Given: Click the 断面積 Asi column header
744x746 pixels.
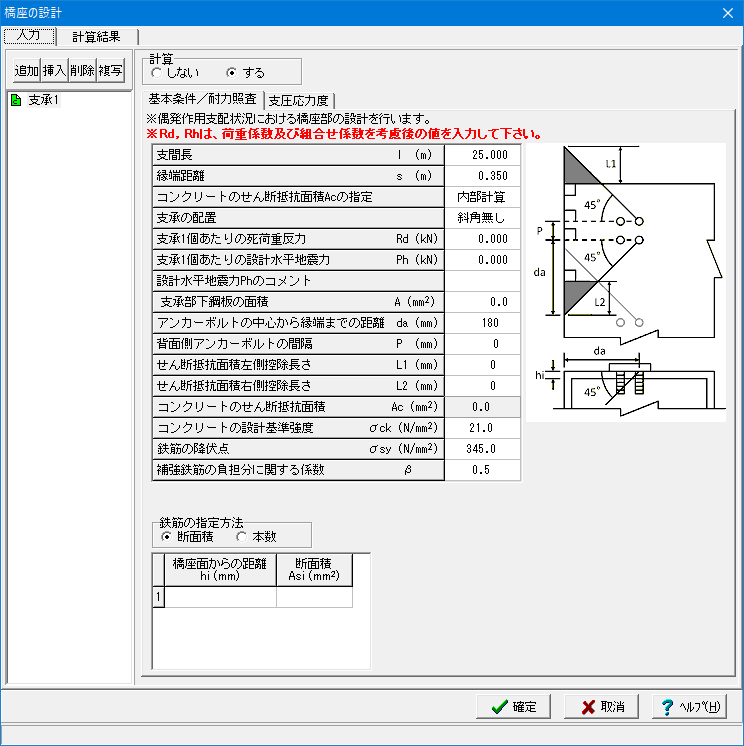Looking at the screenshot, I should (314, 569).
